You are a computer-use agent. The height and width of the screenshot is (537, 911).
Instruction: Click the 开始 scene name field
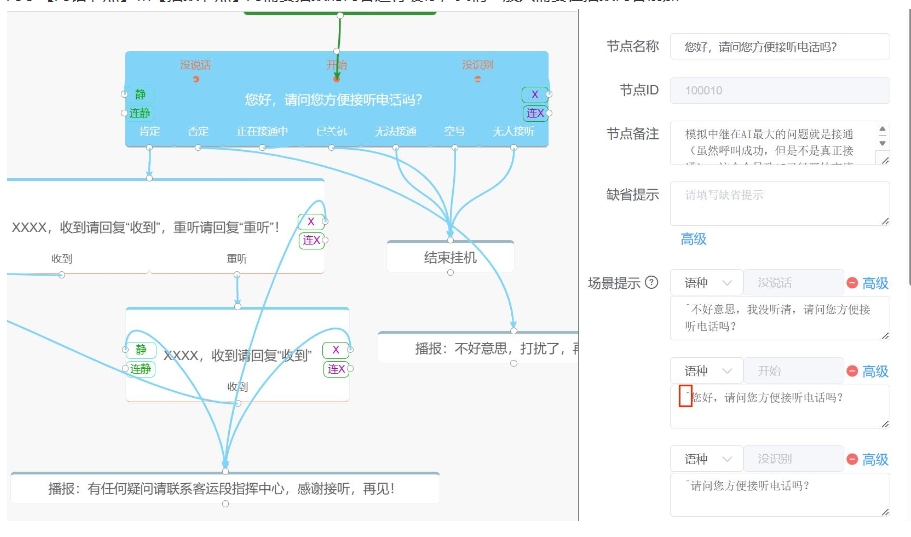tap(793, 371)
